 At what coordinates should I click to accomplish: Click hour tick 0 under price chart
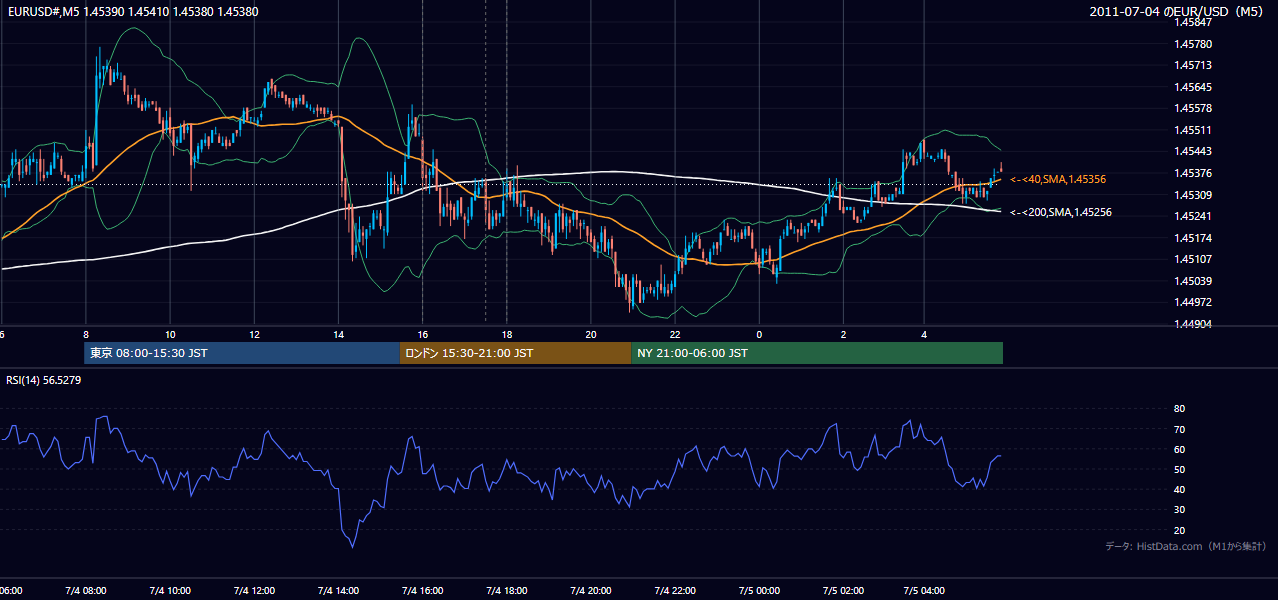point(758,334)
